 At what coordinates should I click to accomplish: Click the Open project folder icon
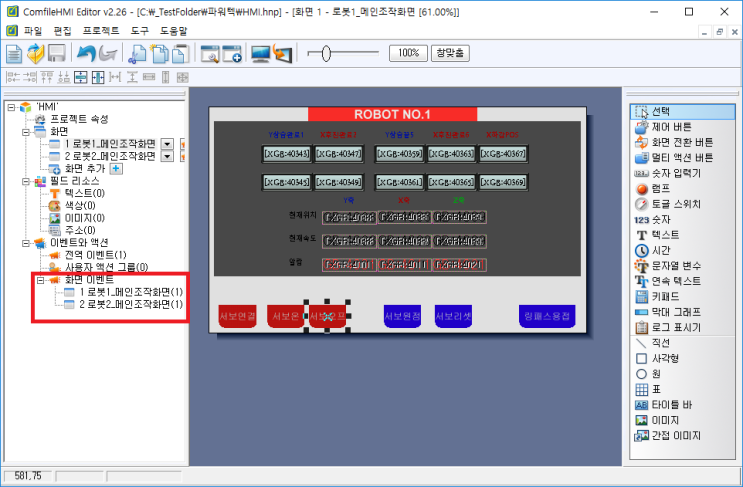36,54
